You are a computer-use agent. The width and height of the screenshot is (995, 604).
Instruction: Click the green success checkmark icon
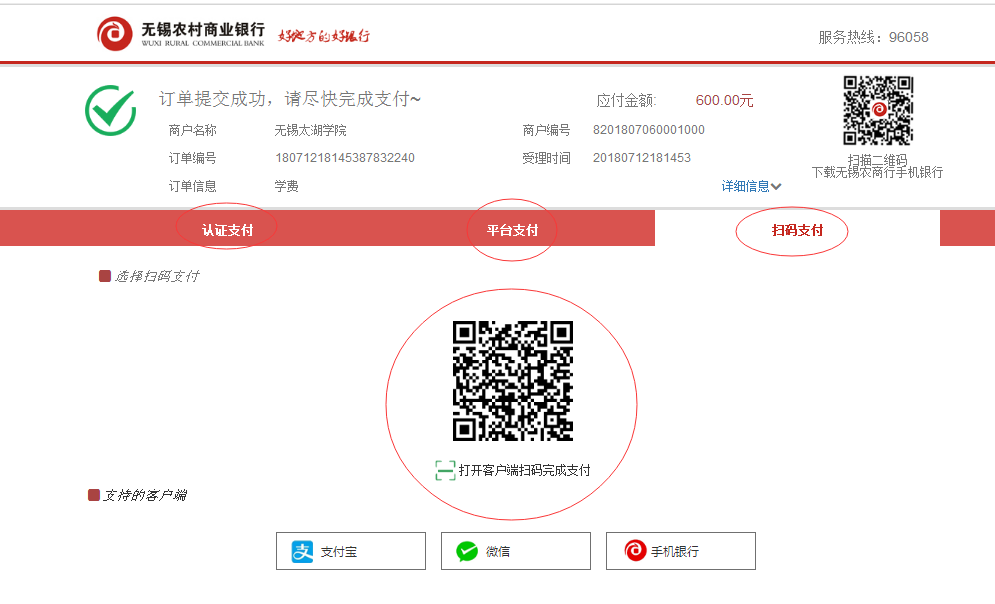pyautogui.click(x=110, y=110)
